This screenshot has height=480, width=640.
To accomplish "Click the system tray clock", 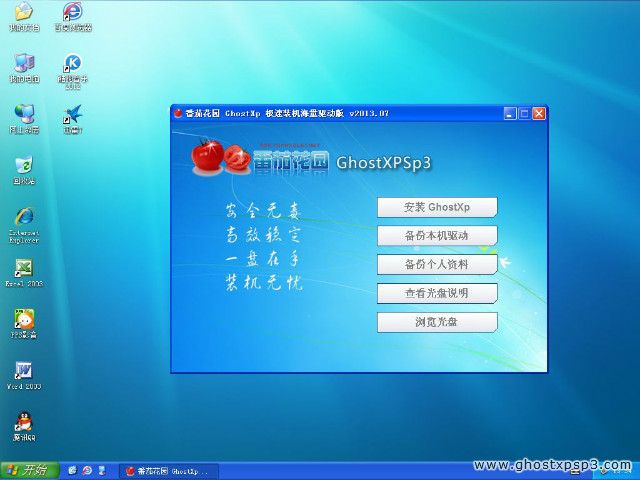I will tap(624, 472).
